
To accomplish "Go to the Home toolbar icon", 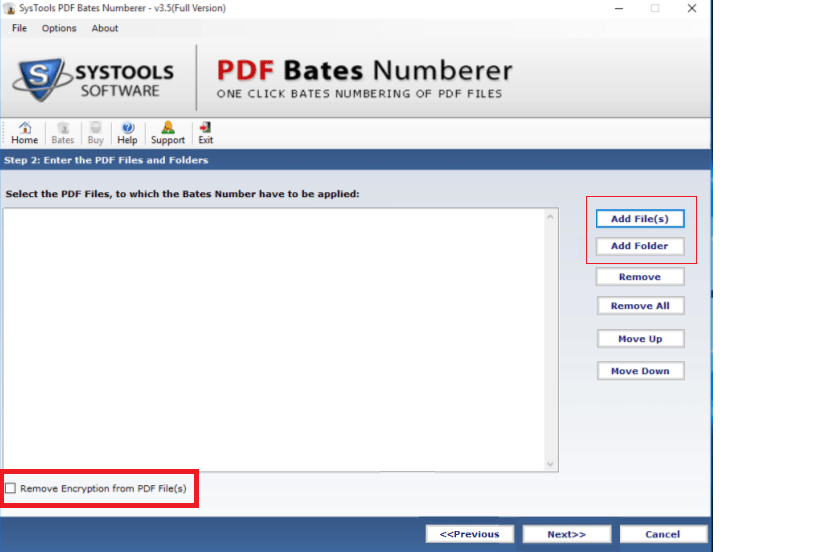I will click(25, 133).
